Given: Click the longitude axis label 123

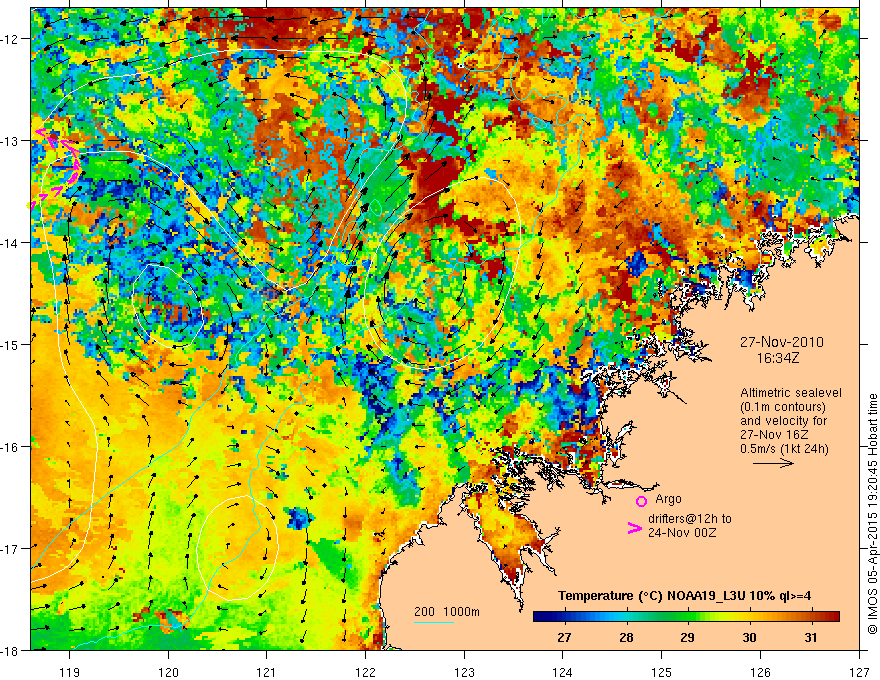Looking at the screenshot, I should click(x=464, y=672).
